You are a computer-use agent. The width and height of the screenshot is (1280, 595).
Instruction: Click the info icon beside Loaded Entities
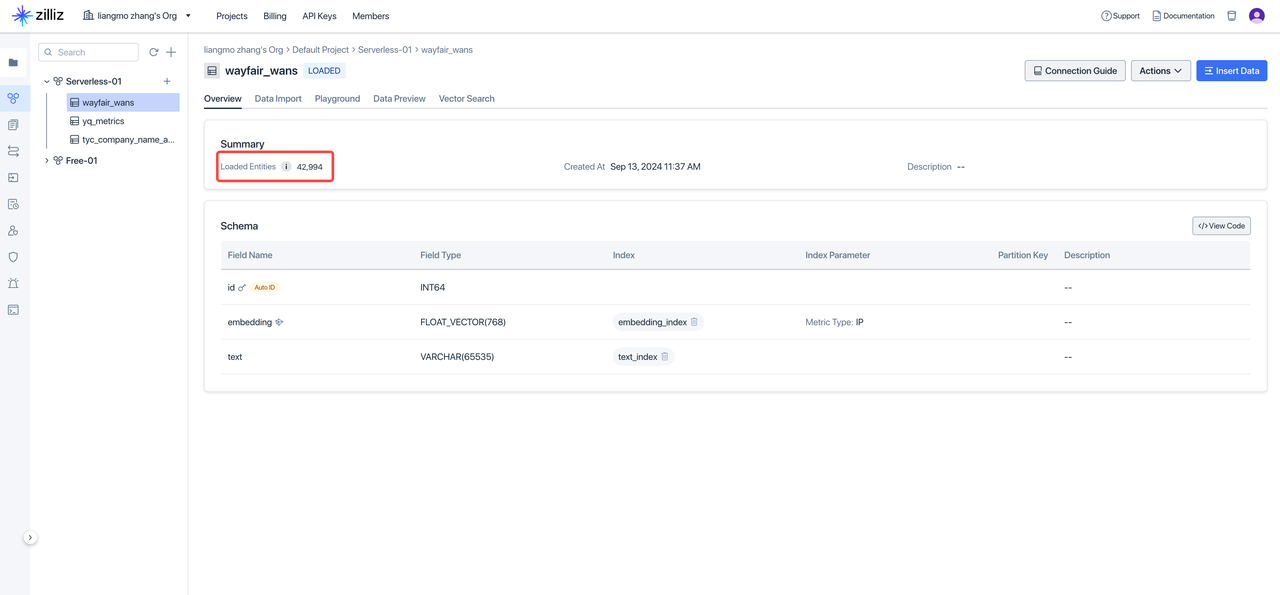tap(286, 167)
